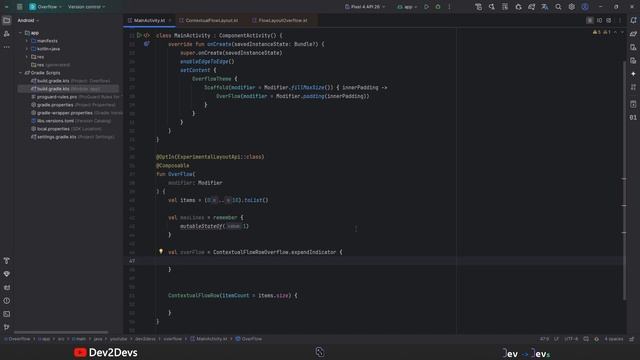The height and width of the screenshot is (360, 640).
Task: Click the project panel horizontal scrollbar
Action: coord(61,332)
